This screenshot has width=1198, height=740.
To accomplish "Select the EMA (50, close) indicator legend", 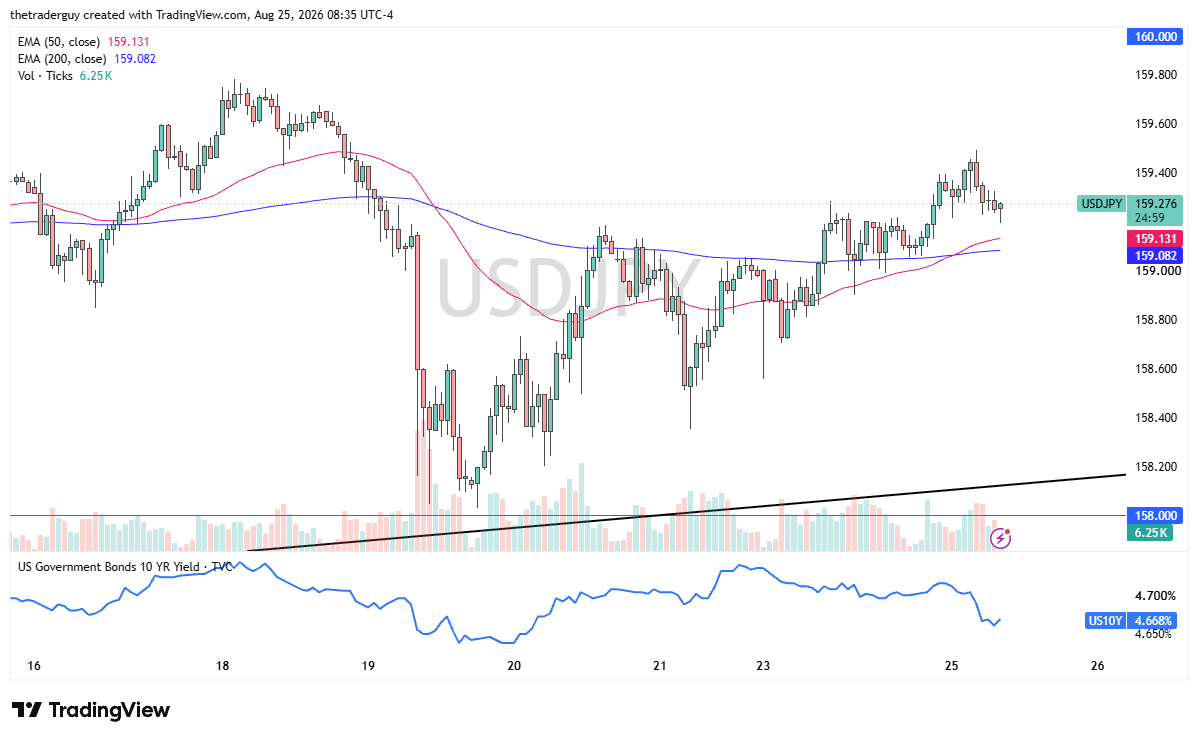I will pos(83,42).
